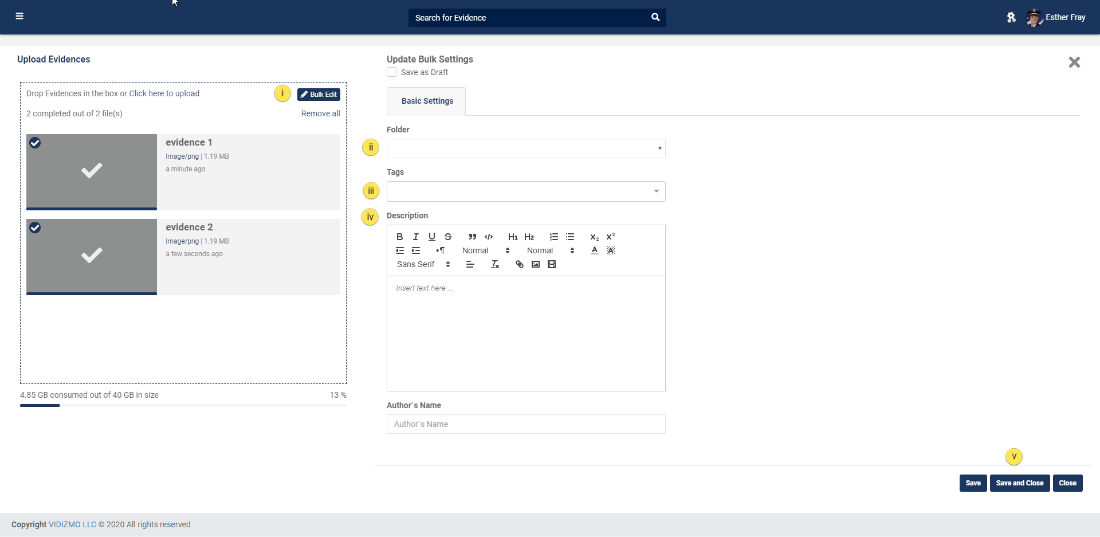Switch to the Basic Settings tab

[427, 101]
